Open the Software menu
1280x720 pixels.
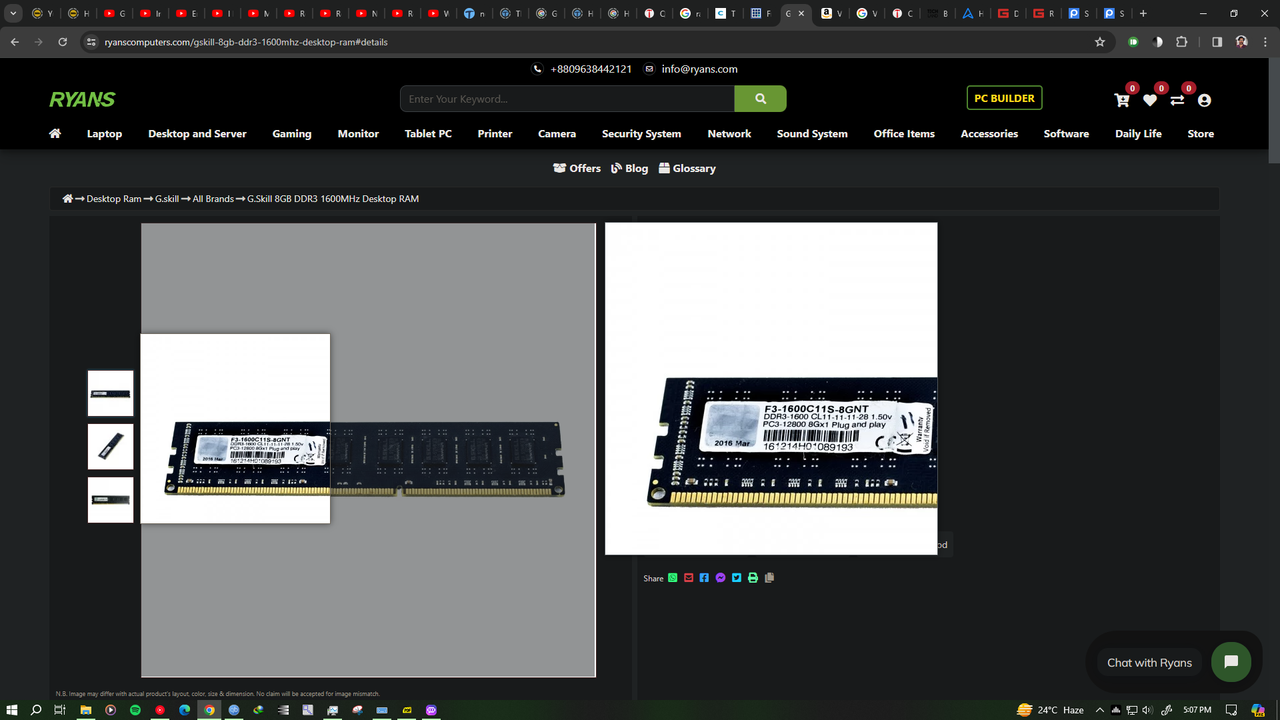coord(1066,133)
